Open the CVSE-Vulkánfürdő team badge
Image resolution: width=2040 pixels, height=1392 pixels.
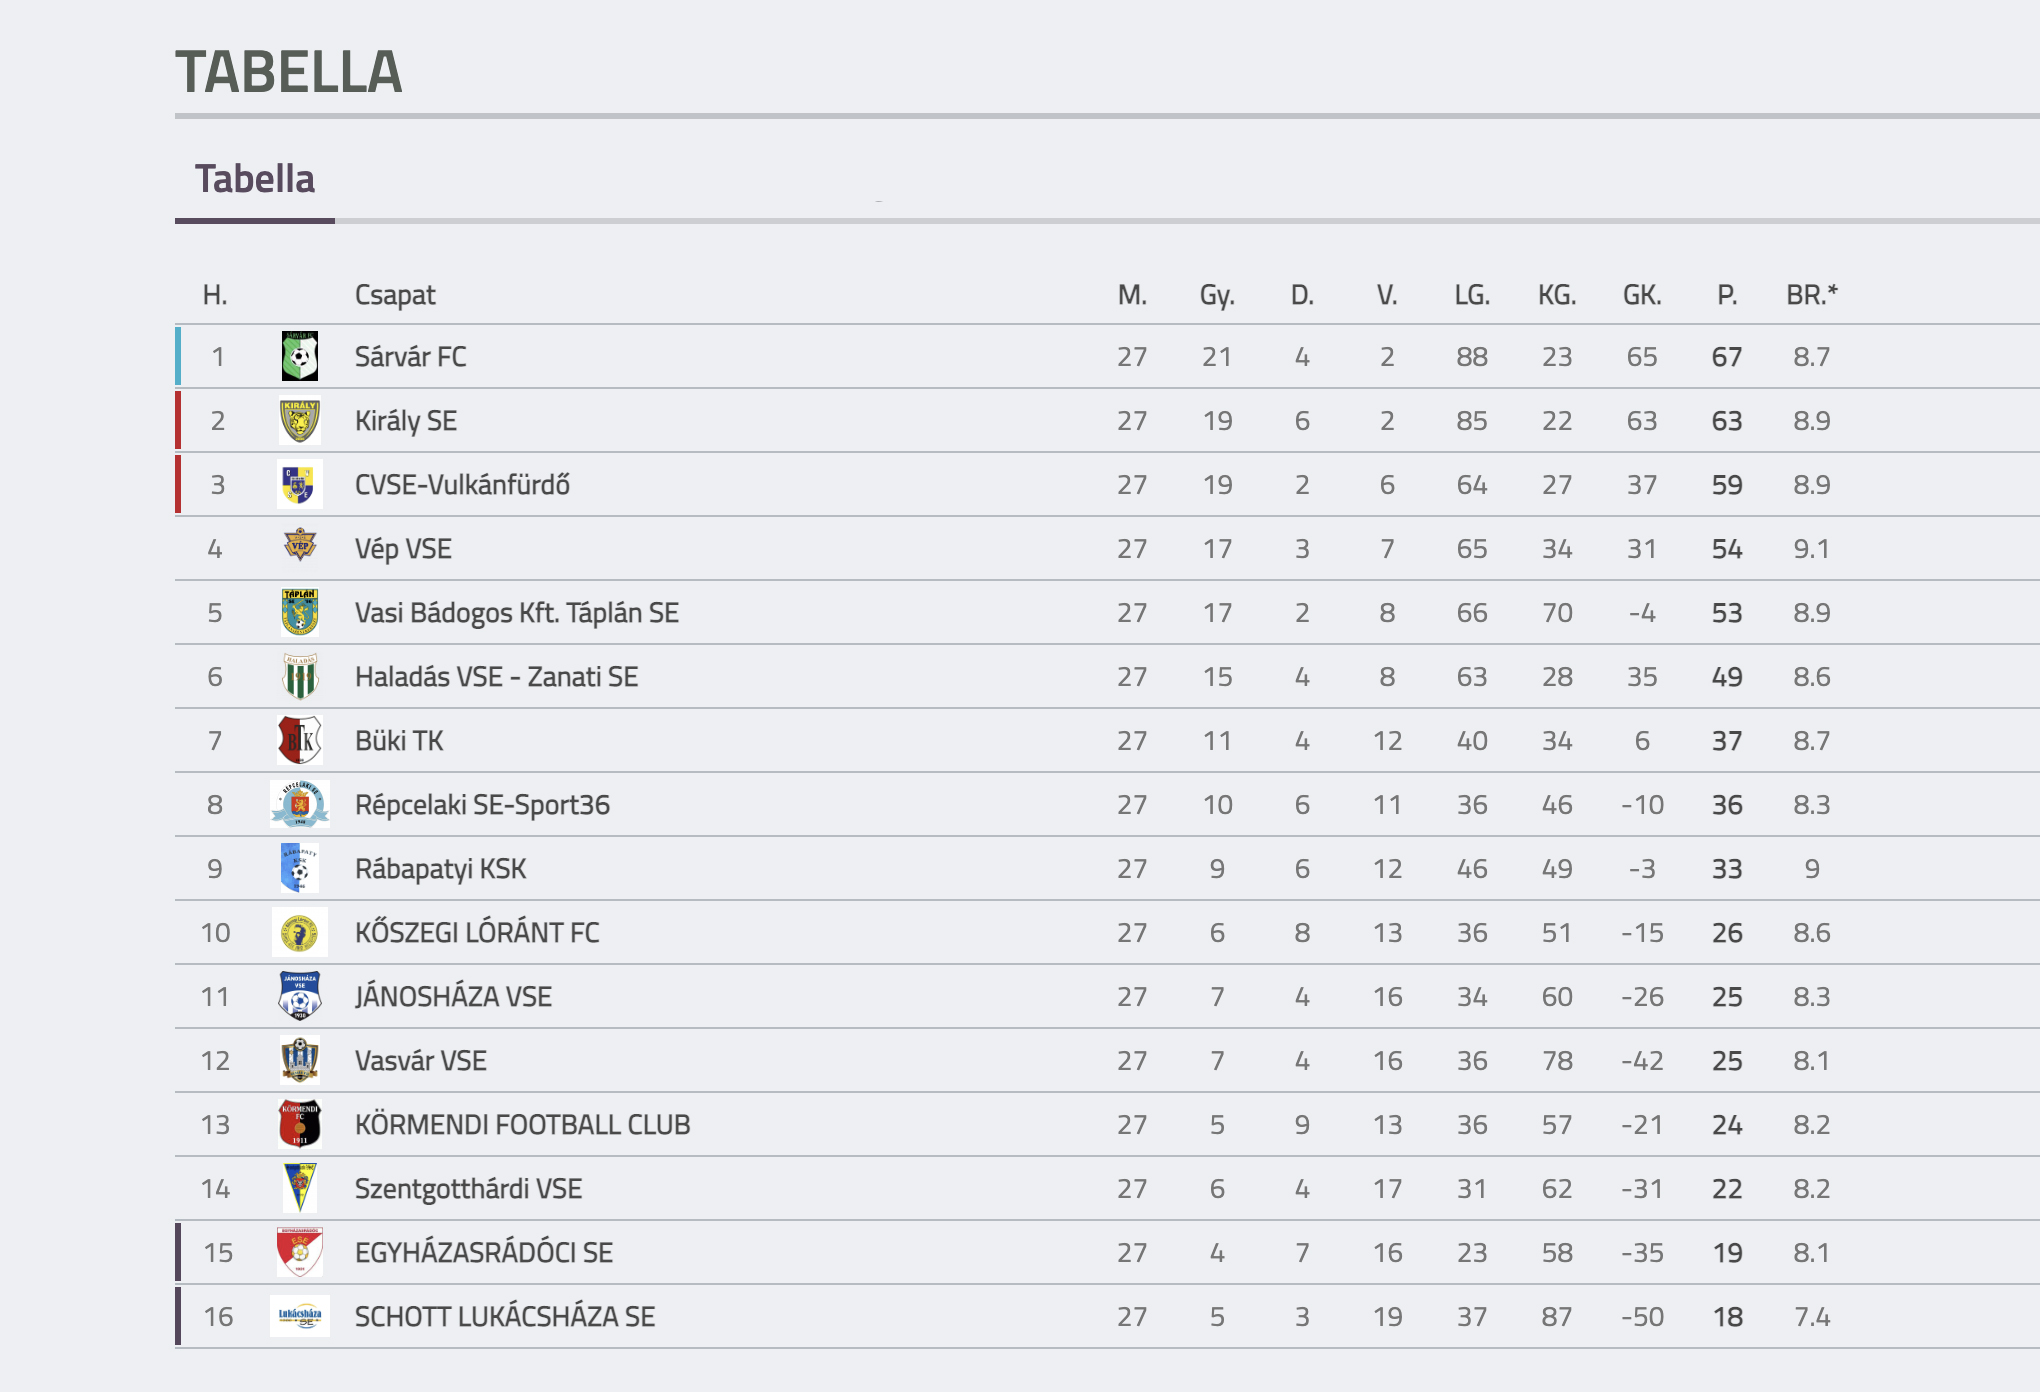pyautogui.click(x=300, y=484)
